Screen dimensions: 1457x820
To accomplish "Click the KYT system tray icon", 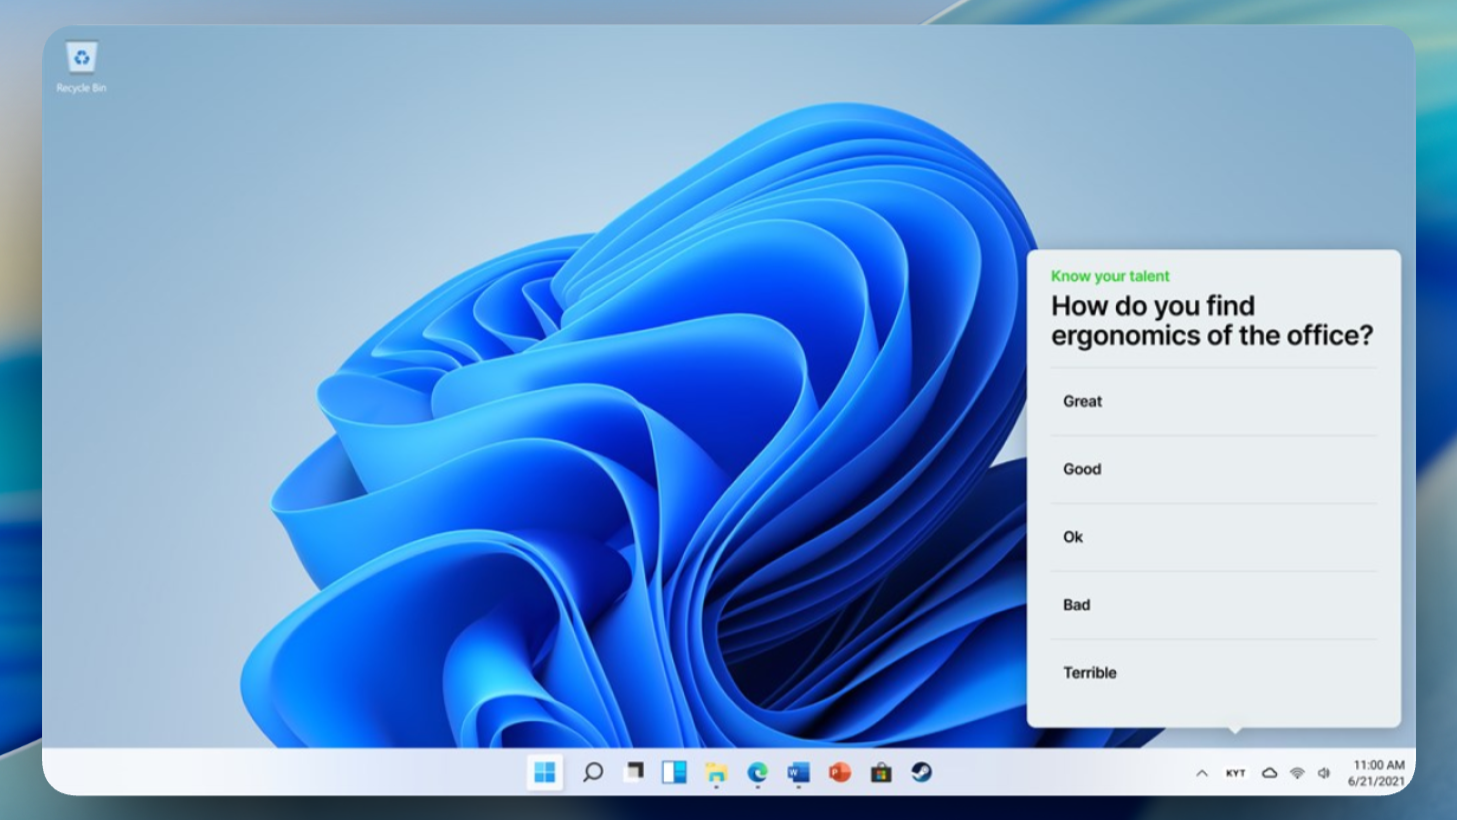I will tap(1236, 773).
